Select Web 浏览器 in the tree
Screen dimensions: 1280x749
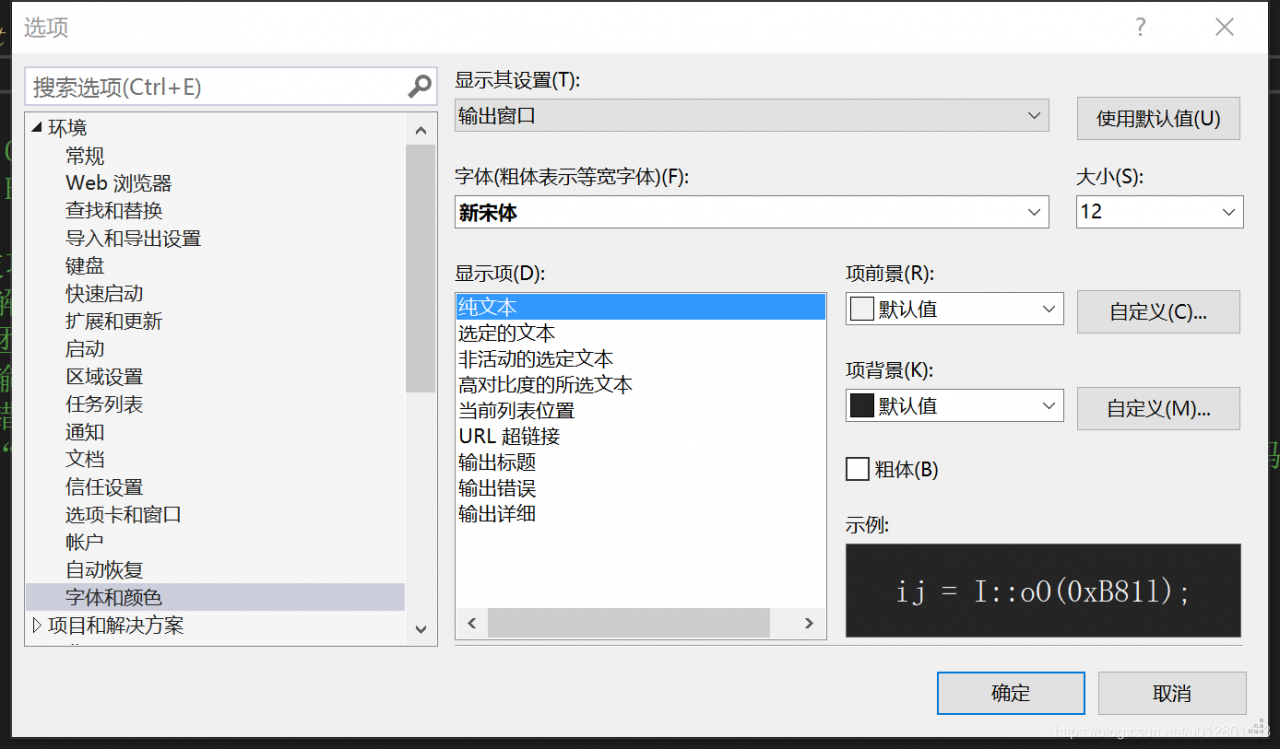[x=119, y=183]
